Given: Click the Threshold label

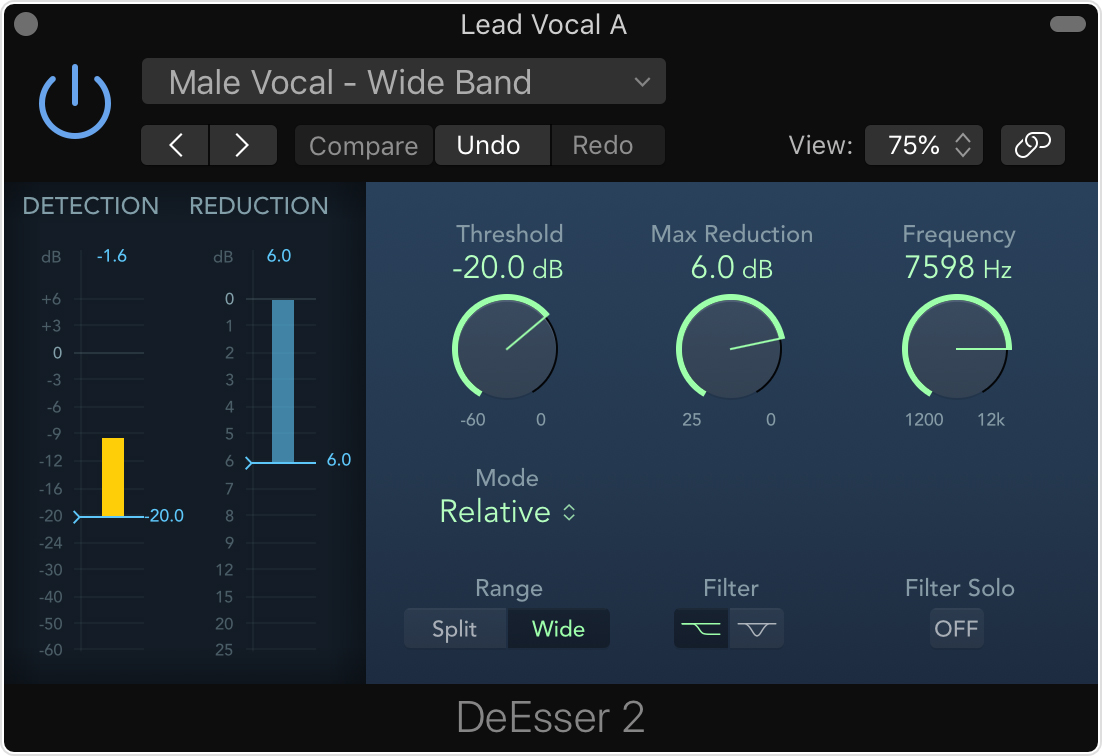Looking at the screenshot, I should [x=510, y=234].
